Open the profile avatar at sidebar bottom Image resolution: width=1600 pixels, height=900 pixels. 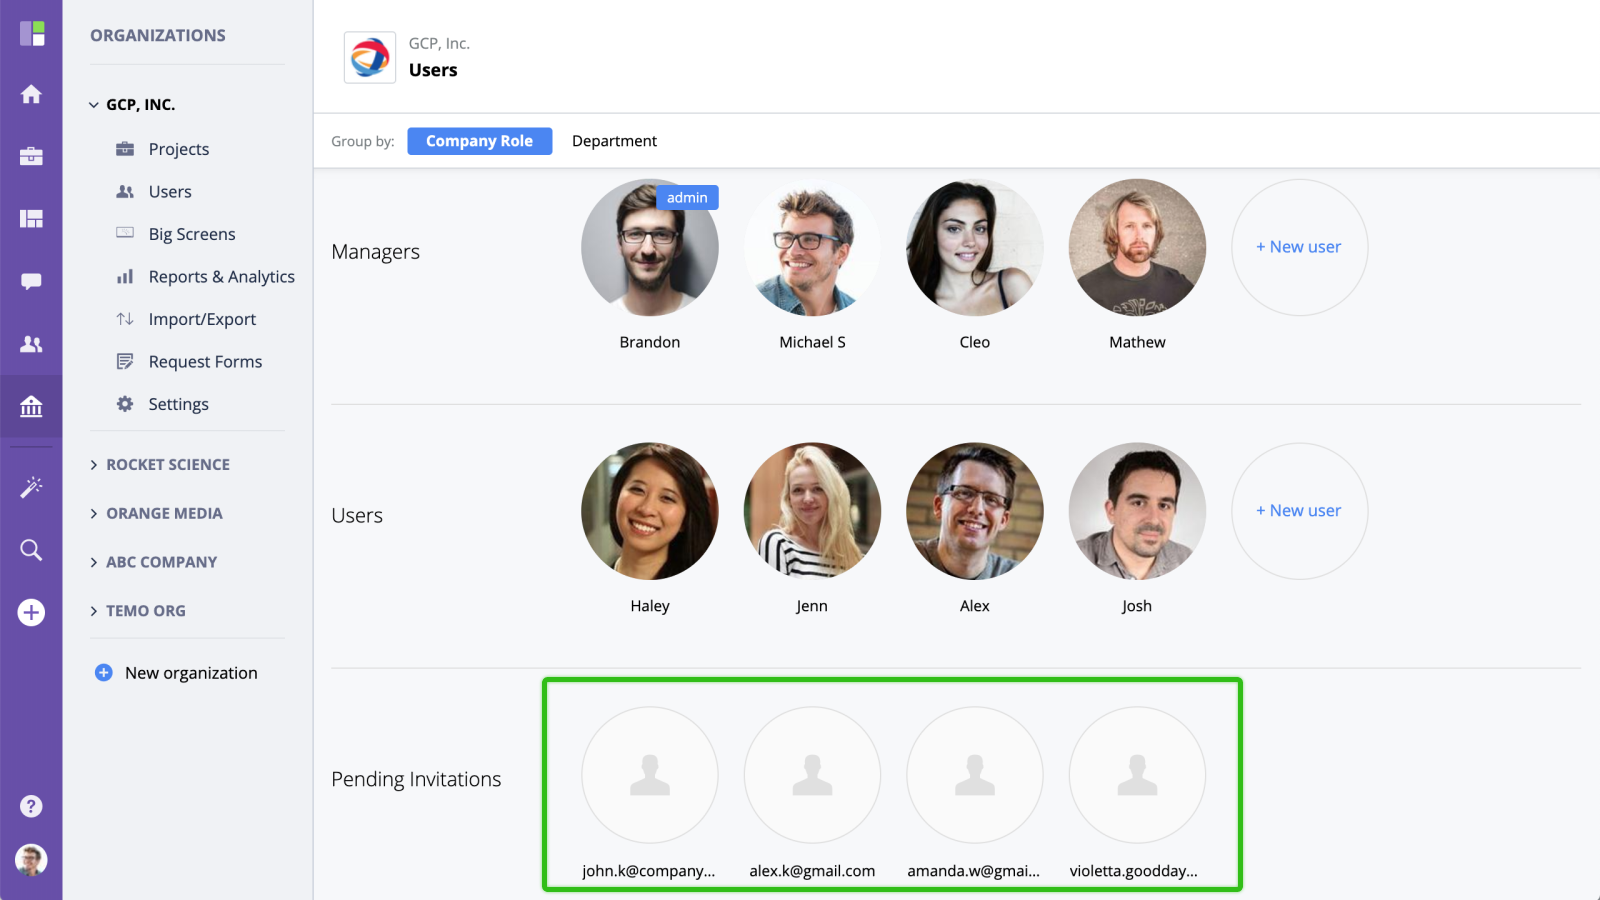tap(31, 860)
